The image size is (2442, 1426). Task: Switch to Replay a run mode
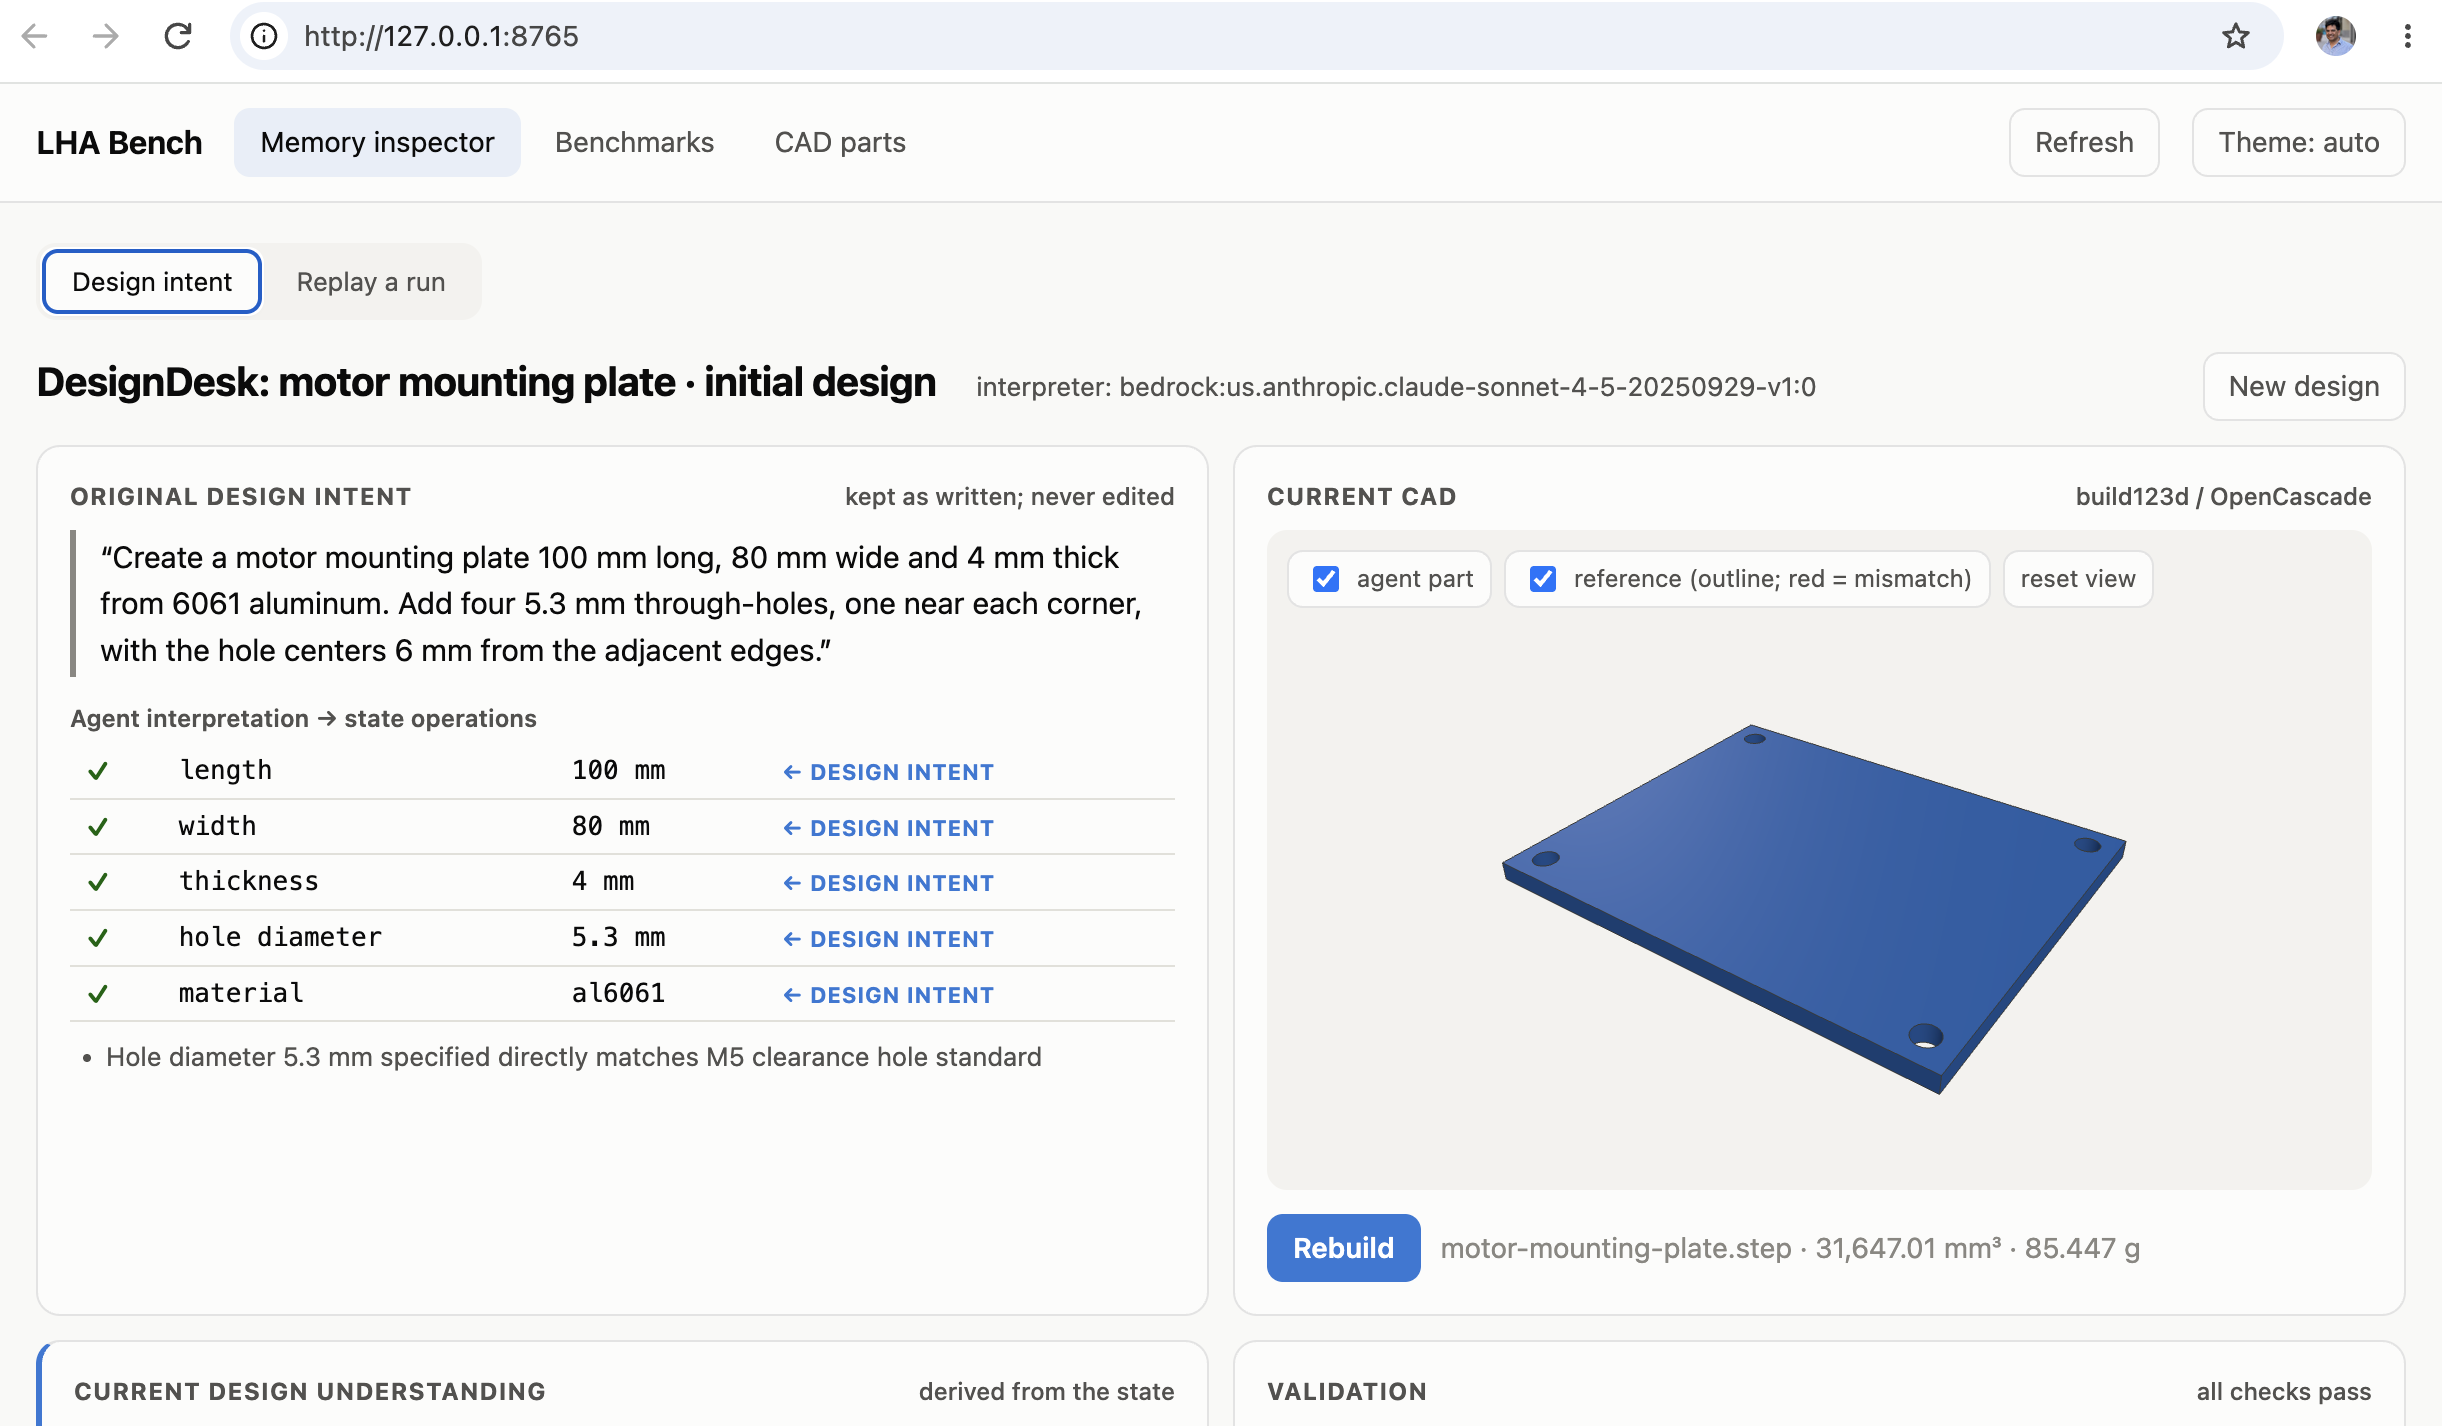371,282
